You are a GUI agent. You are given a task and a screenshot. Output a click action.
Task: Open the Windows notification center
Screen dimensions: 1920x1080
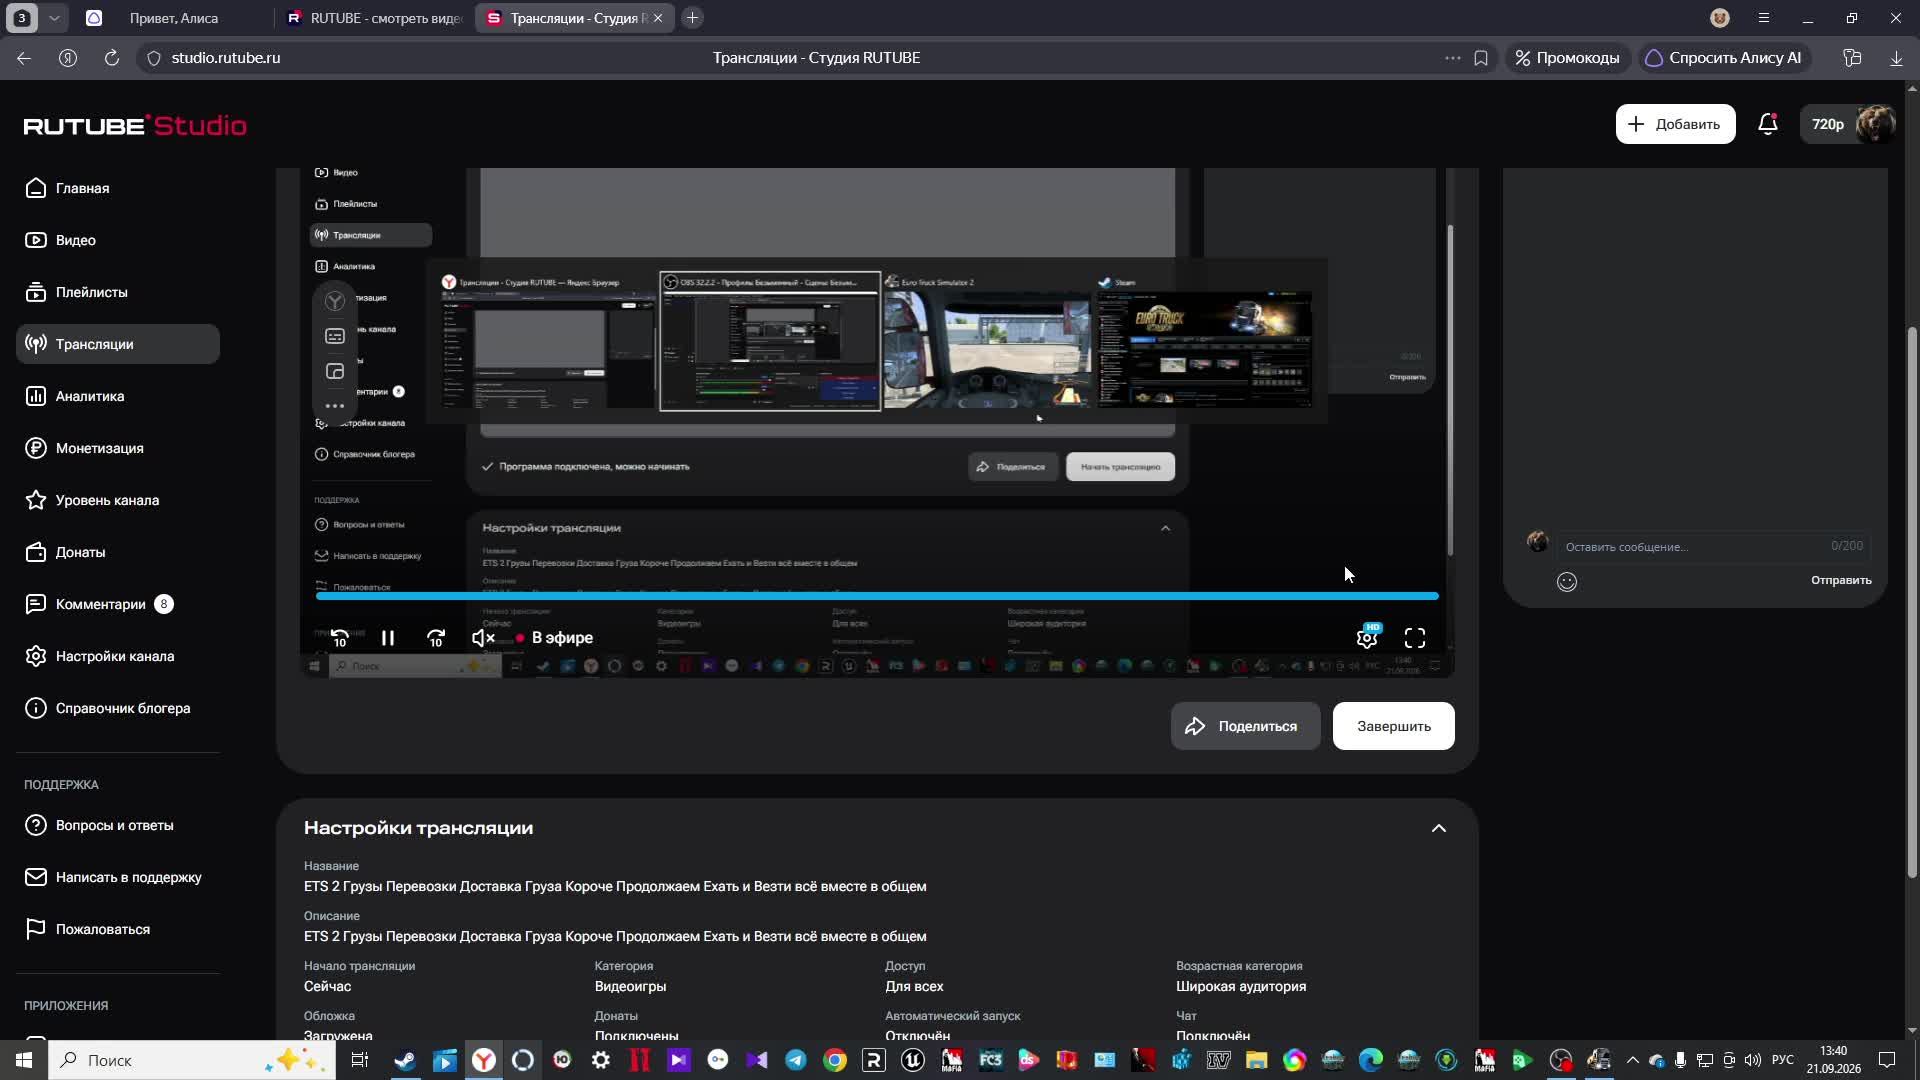1887,1060
